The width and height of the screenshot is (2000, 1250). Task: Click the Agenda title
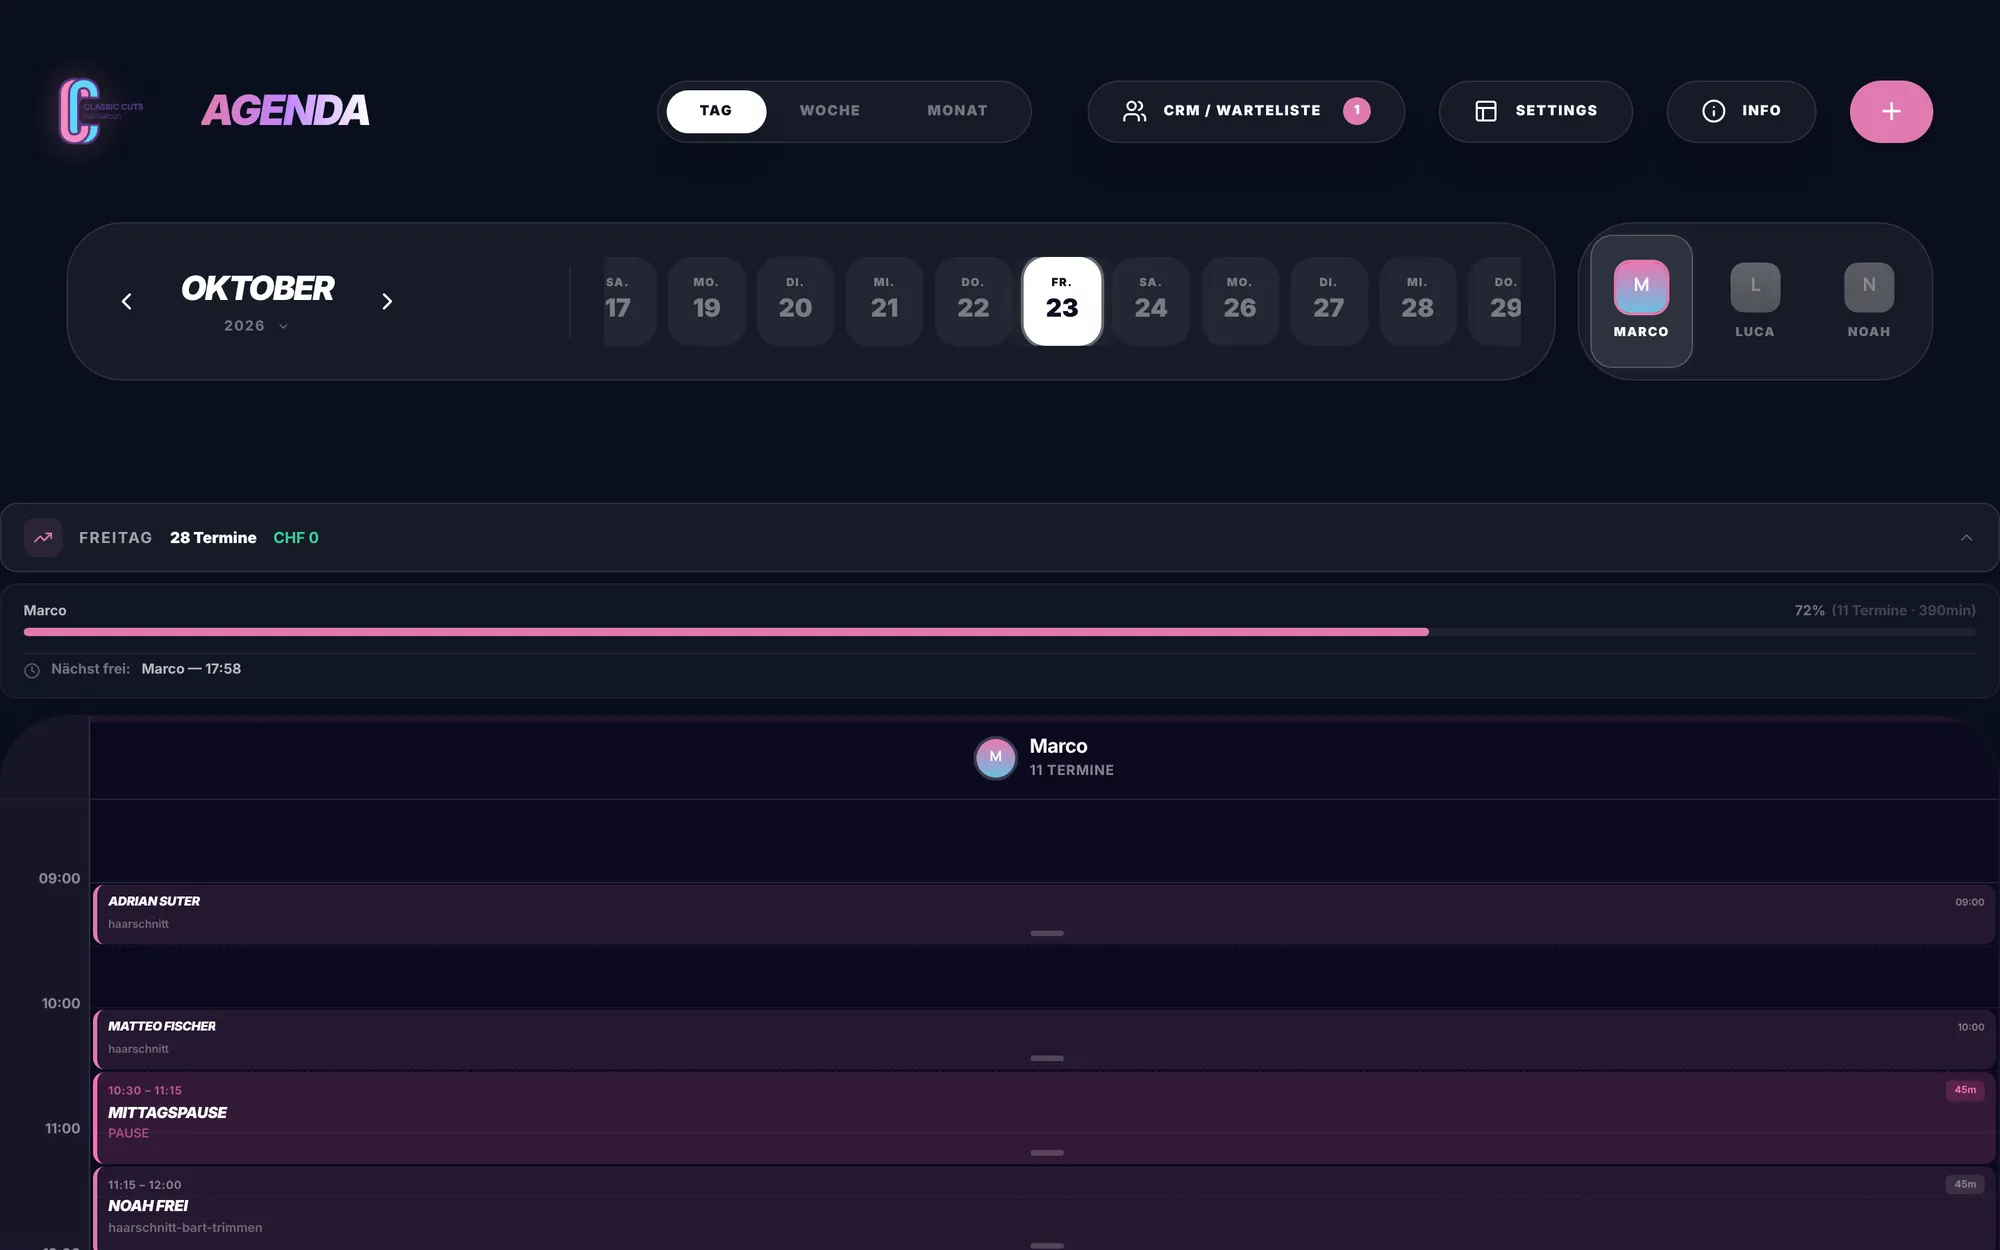pyautogui.click(x=286, y=111)
